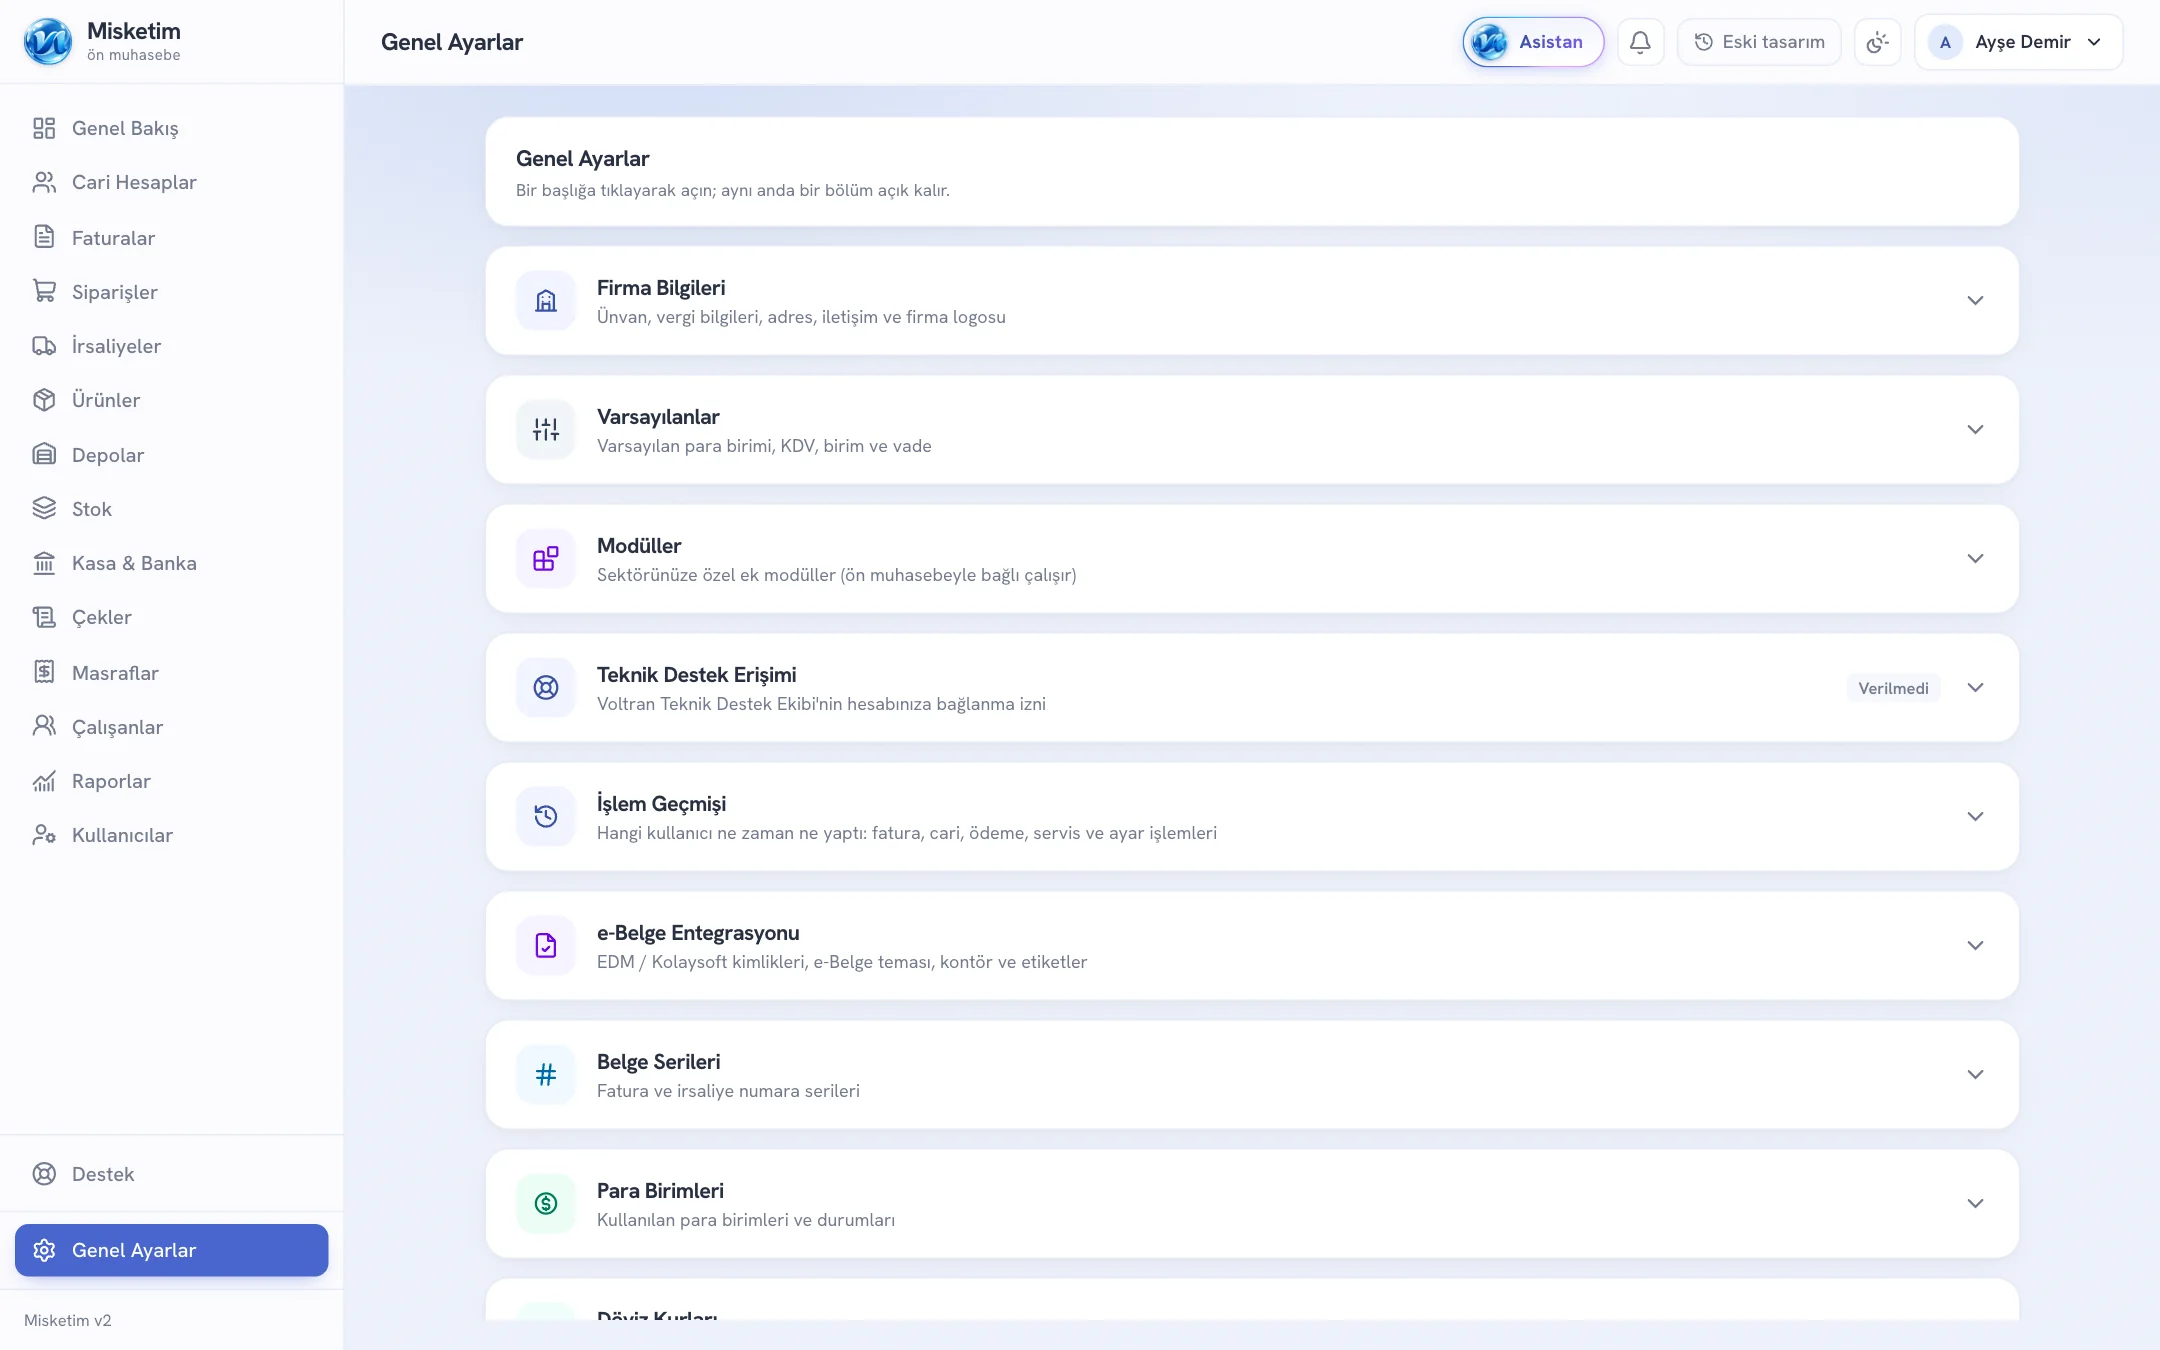Expand Teknik Destek Erişimi chevron

pos(1975,687)
